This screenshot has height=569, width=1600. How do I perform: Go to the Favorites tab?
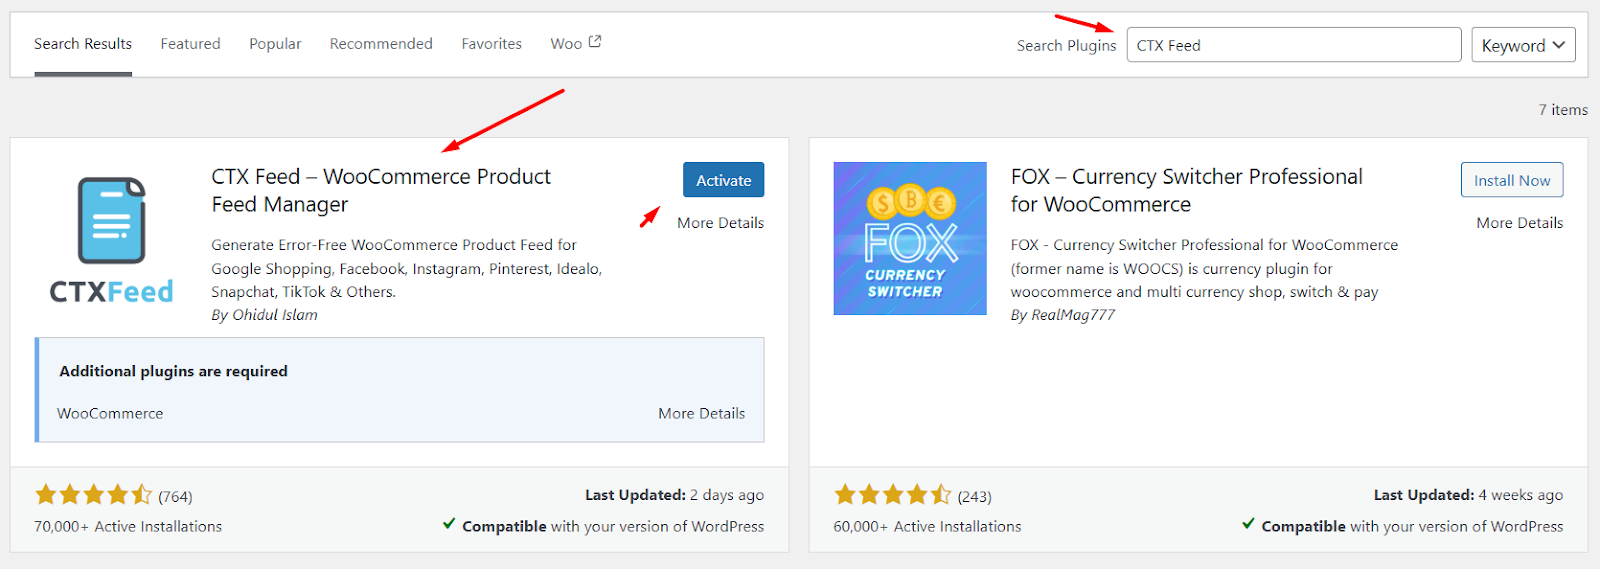pyautogui.click(x=491, y=44)
